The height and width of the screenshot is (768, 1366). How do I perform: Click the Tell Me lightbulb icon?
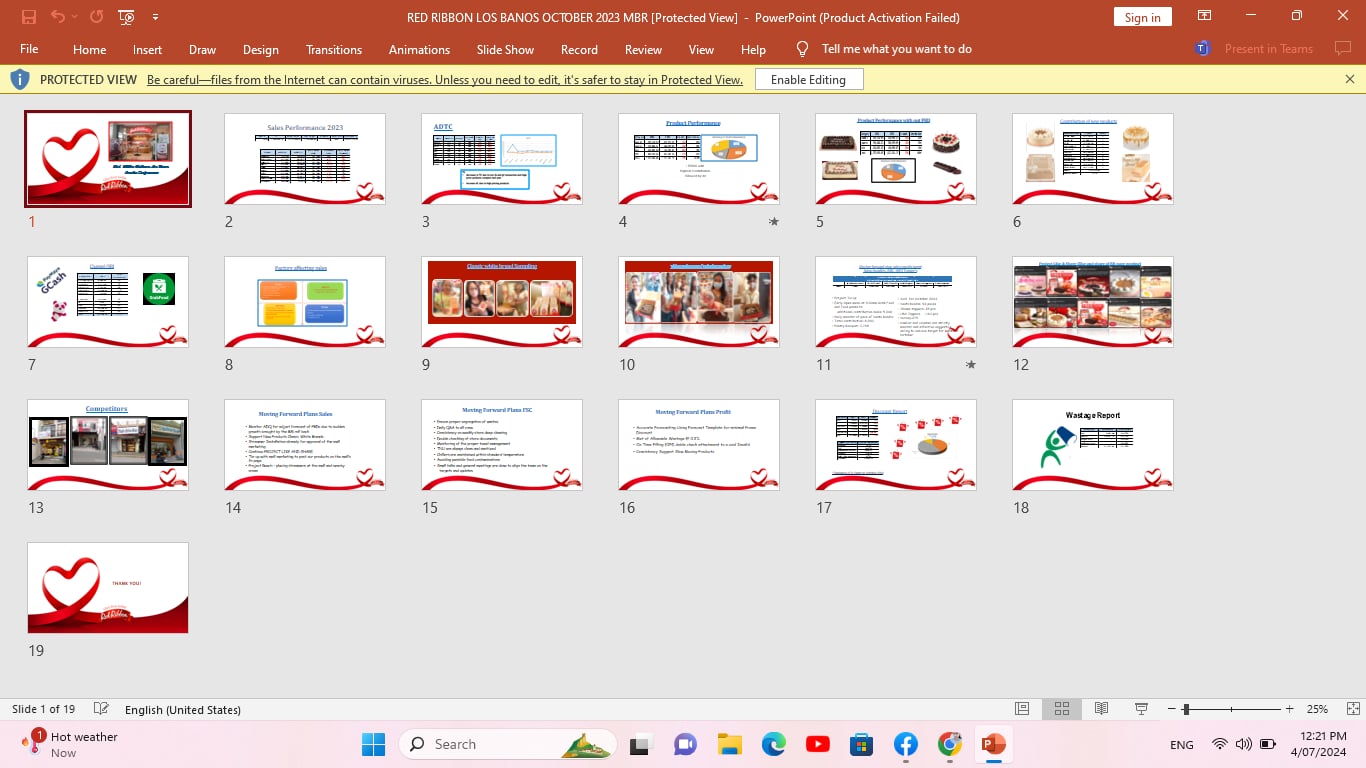tap(802, 49)
